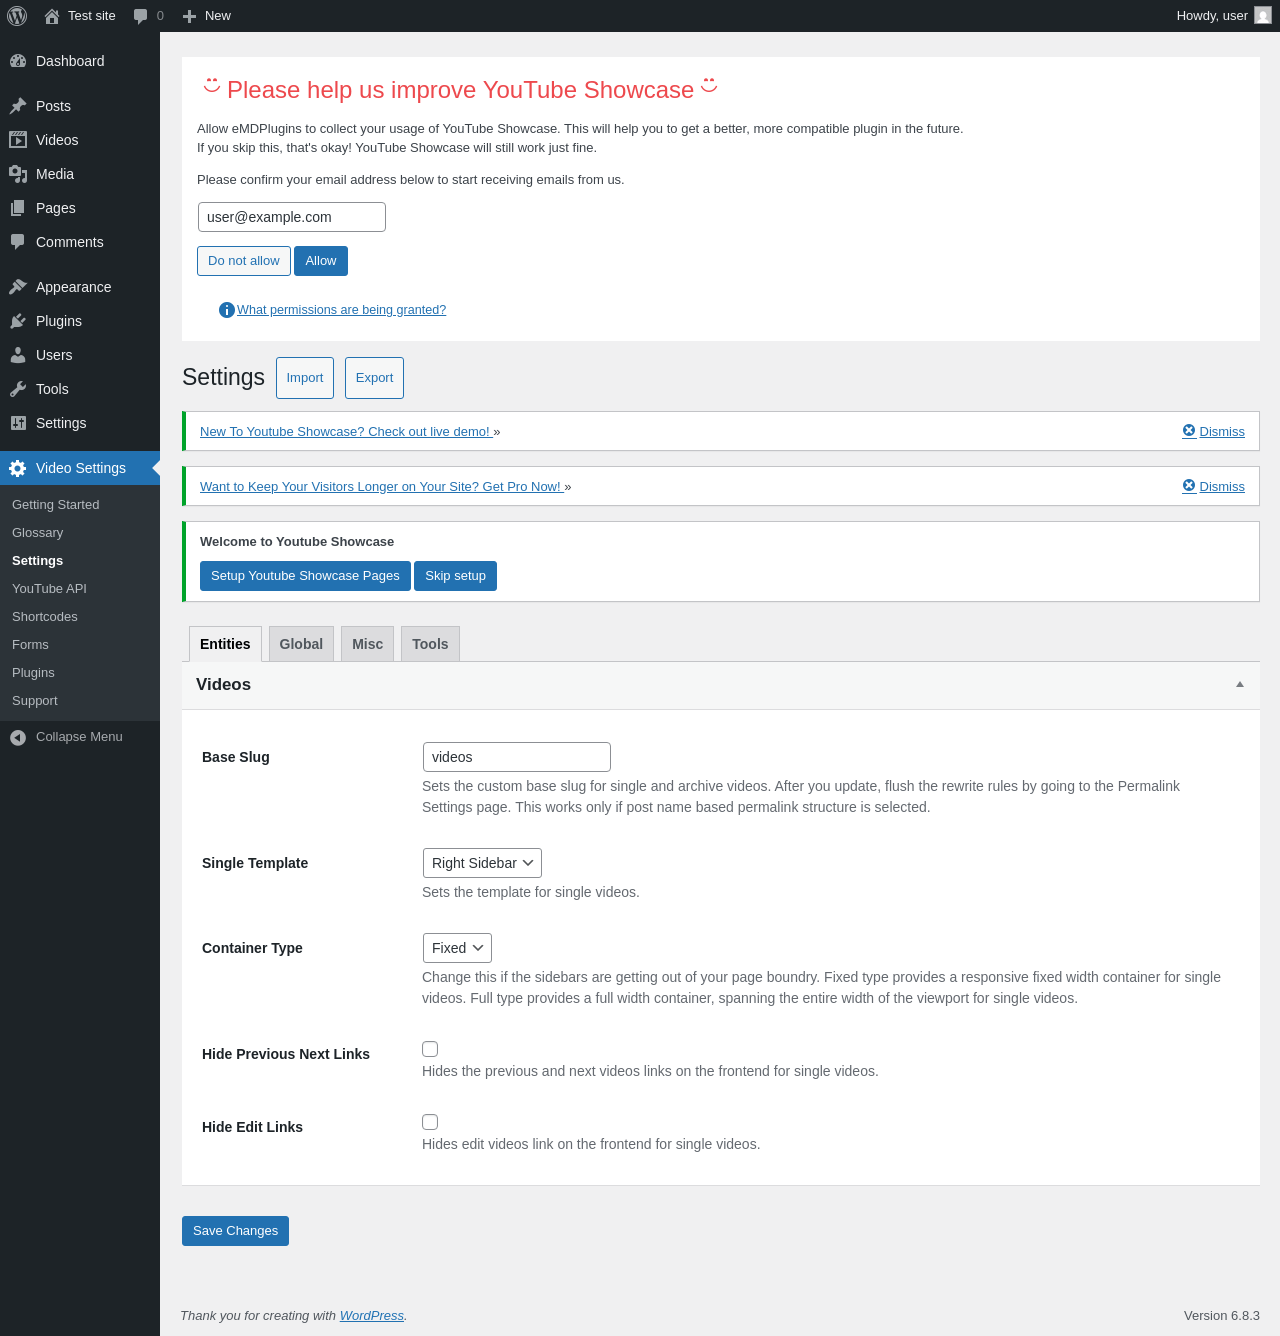Click the Test site home icon
Screen dimensions: 1280x1336
(52, 16)
